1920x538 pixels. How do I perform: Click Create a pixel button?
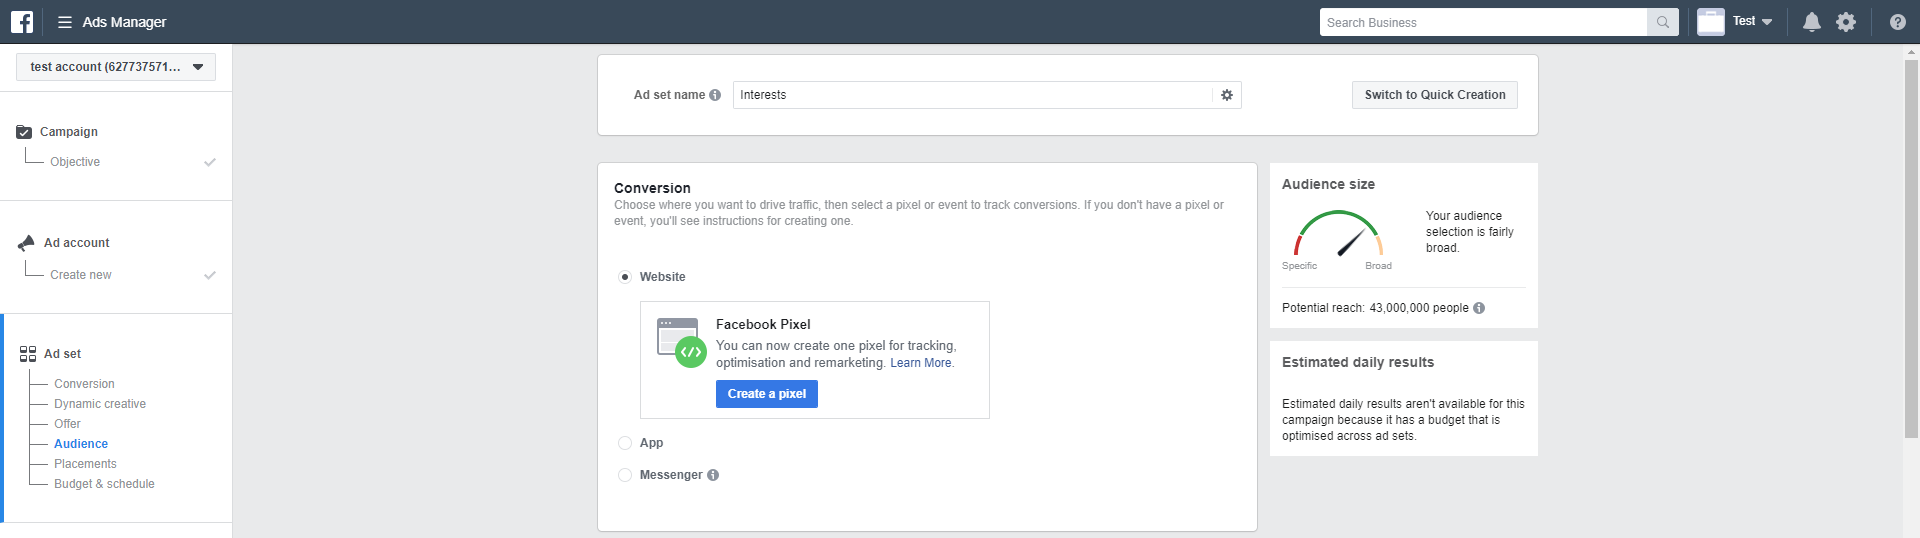(x=767, y=394)
